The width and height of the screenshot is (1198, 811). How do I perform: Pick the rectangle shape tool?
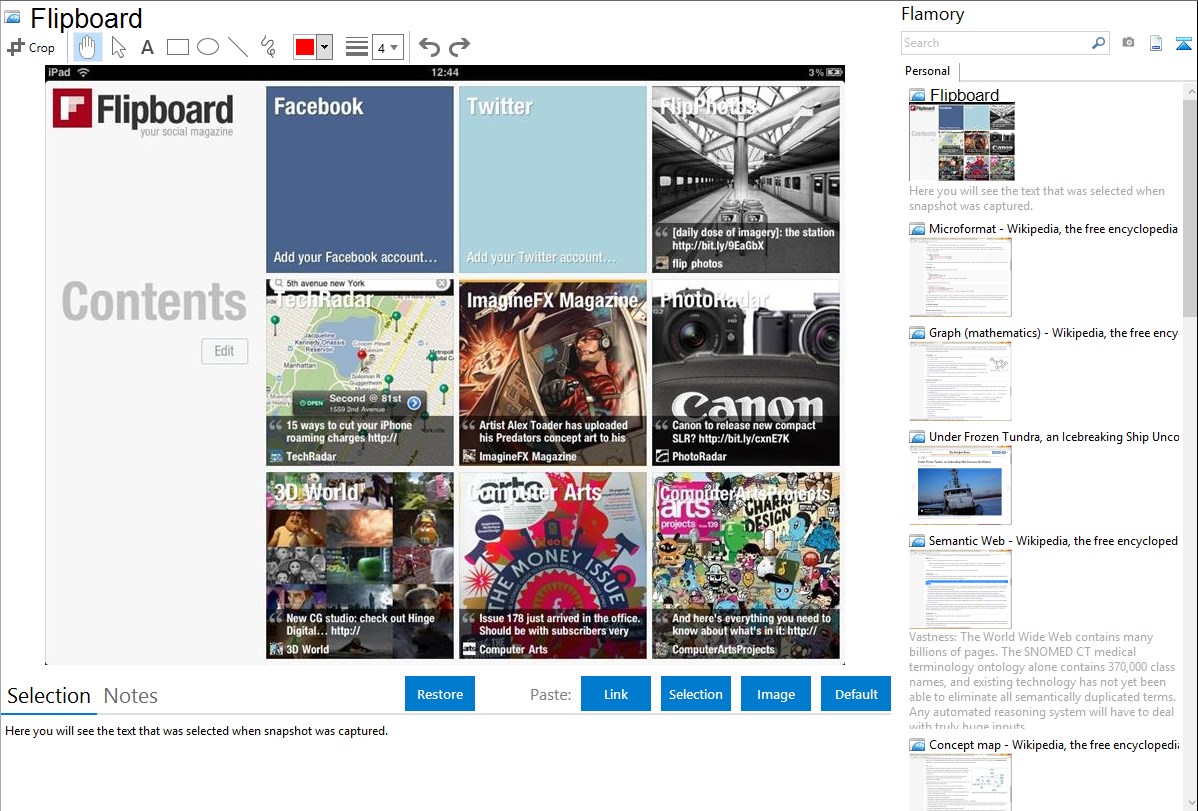(177, 47)
